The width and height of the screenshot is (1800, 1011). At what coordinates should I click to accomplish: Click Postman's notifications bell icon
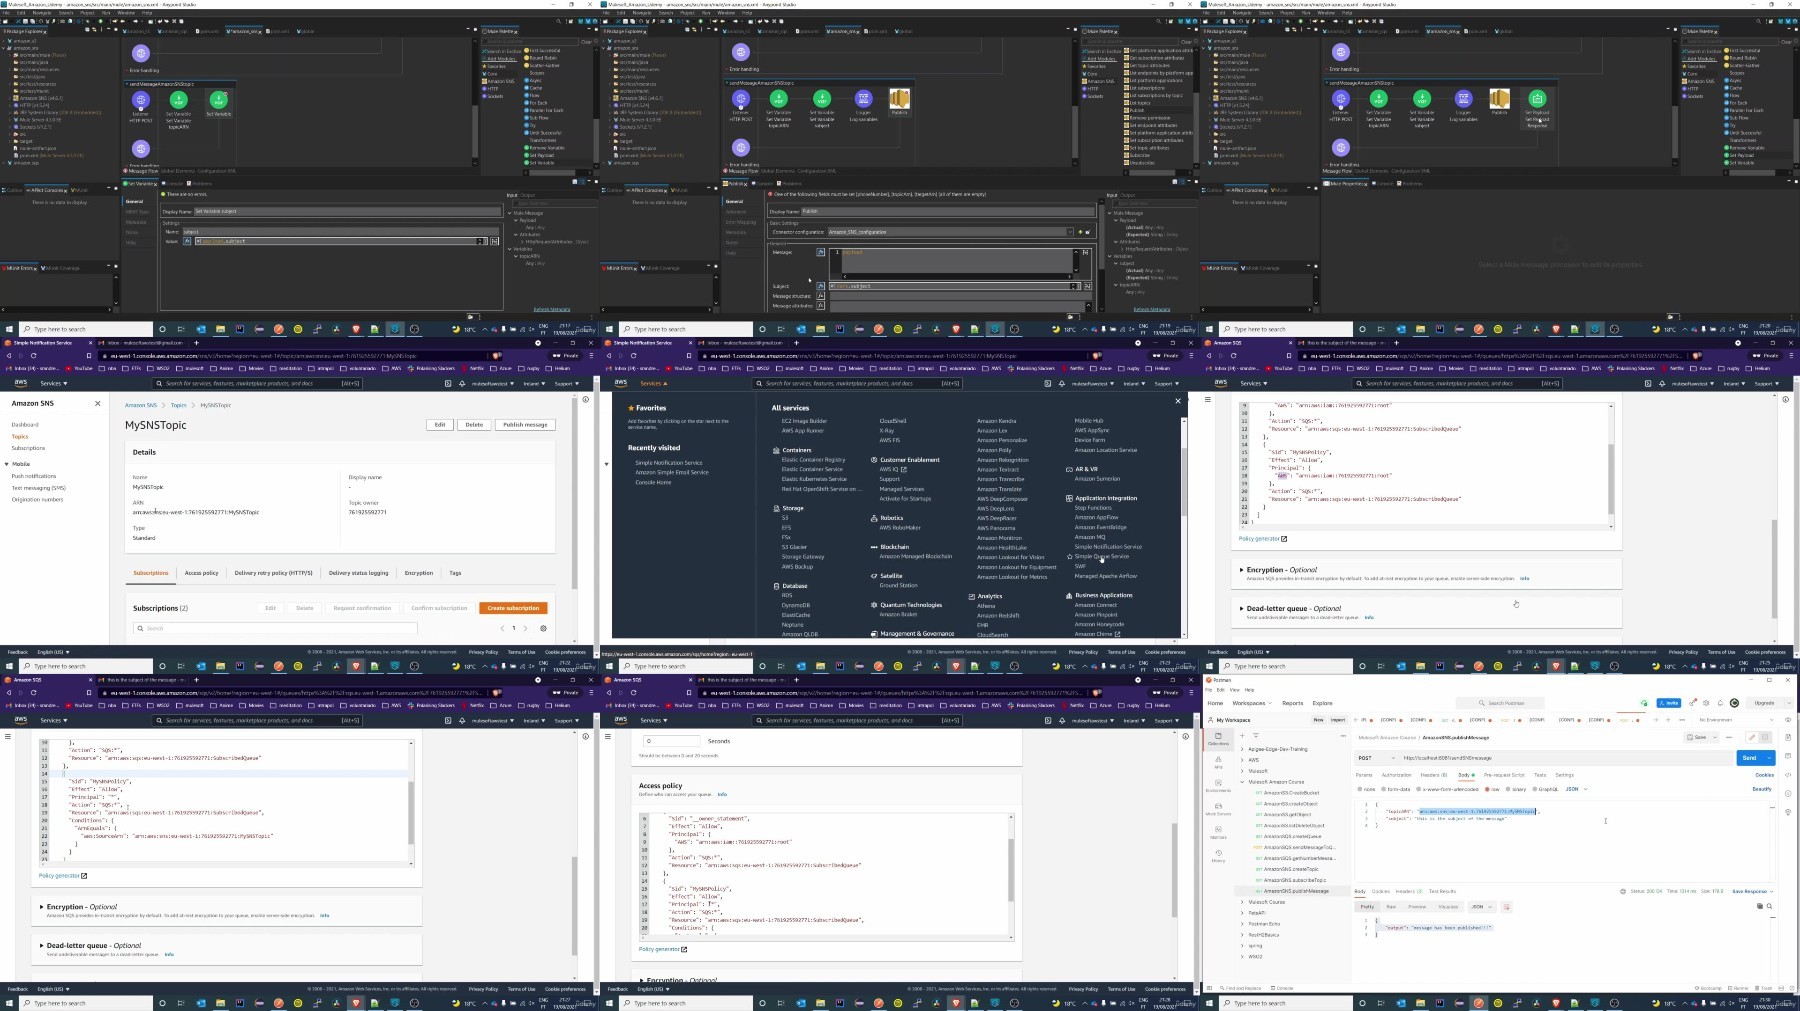(x=1720, y=703)
